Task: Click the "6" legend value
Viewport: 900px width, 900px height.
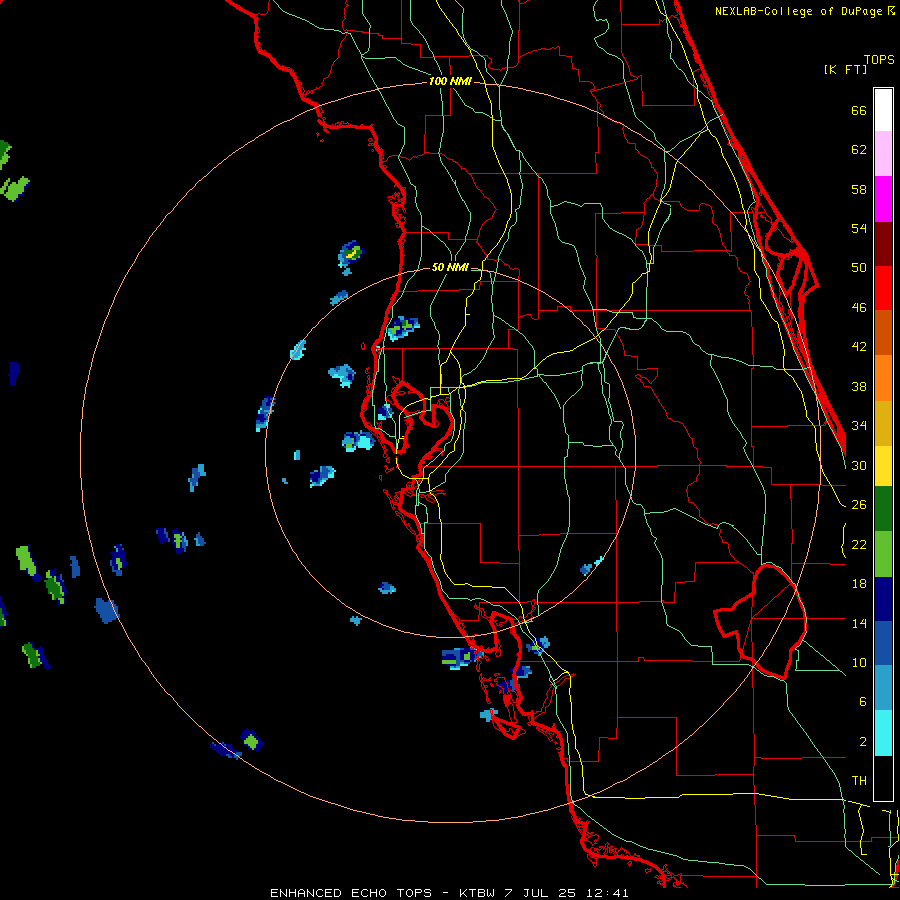Action: (x=863, y=701)
